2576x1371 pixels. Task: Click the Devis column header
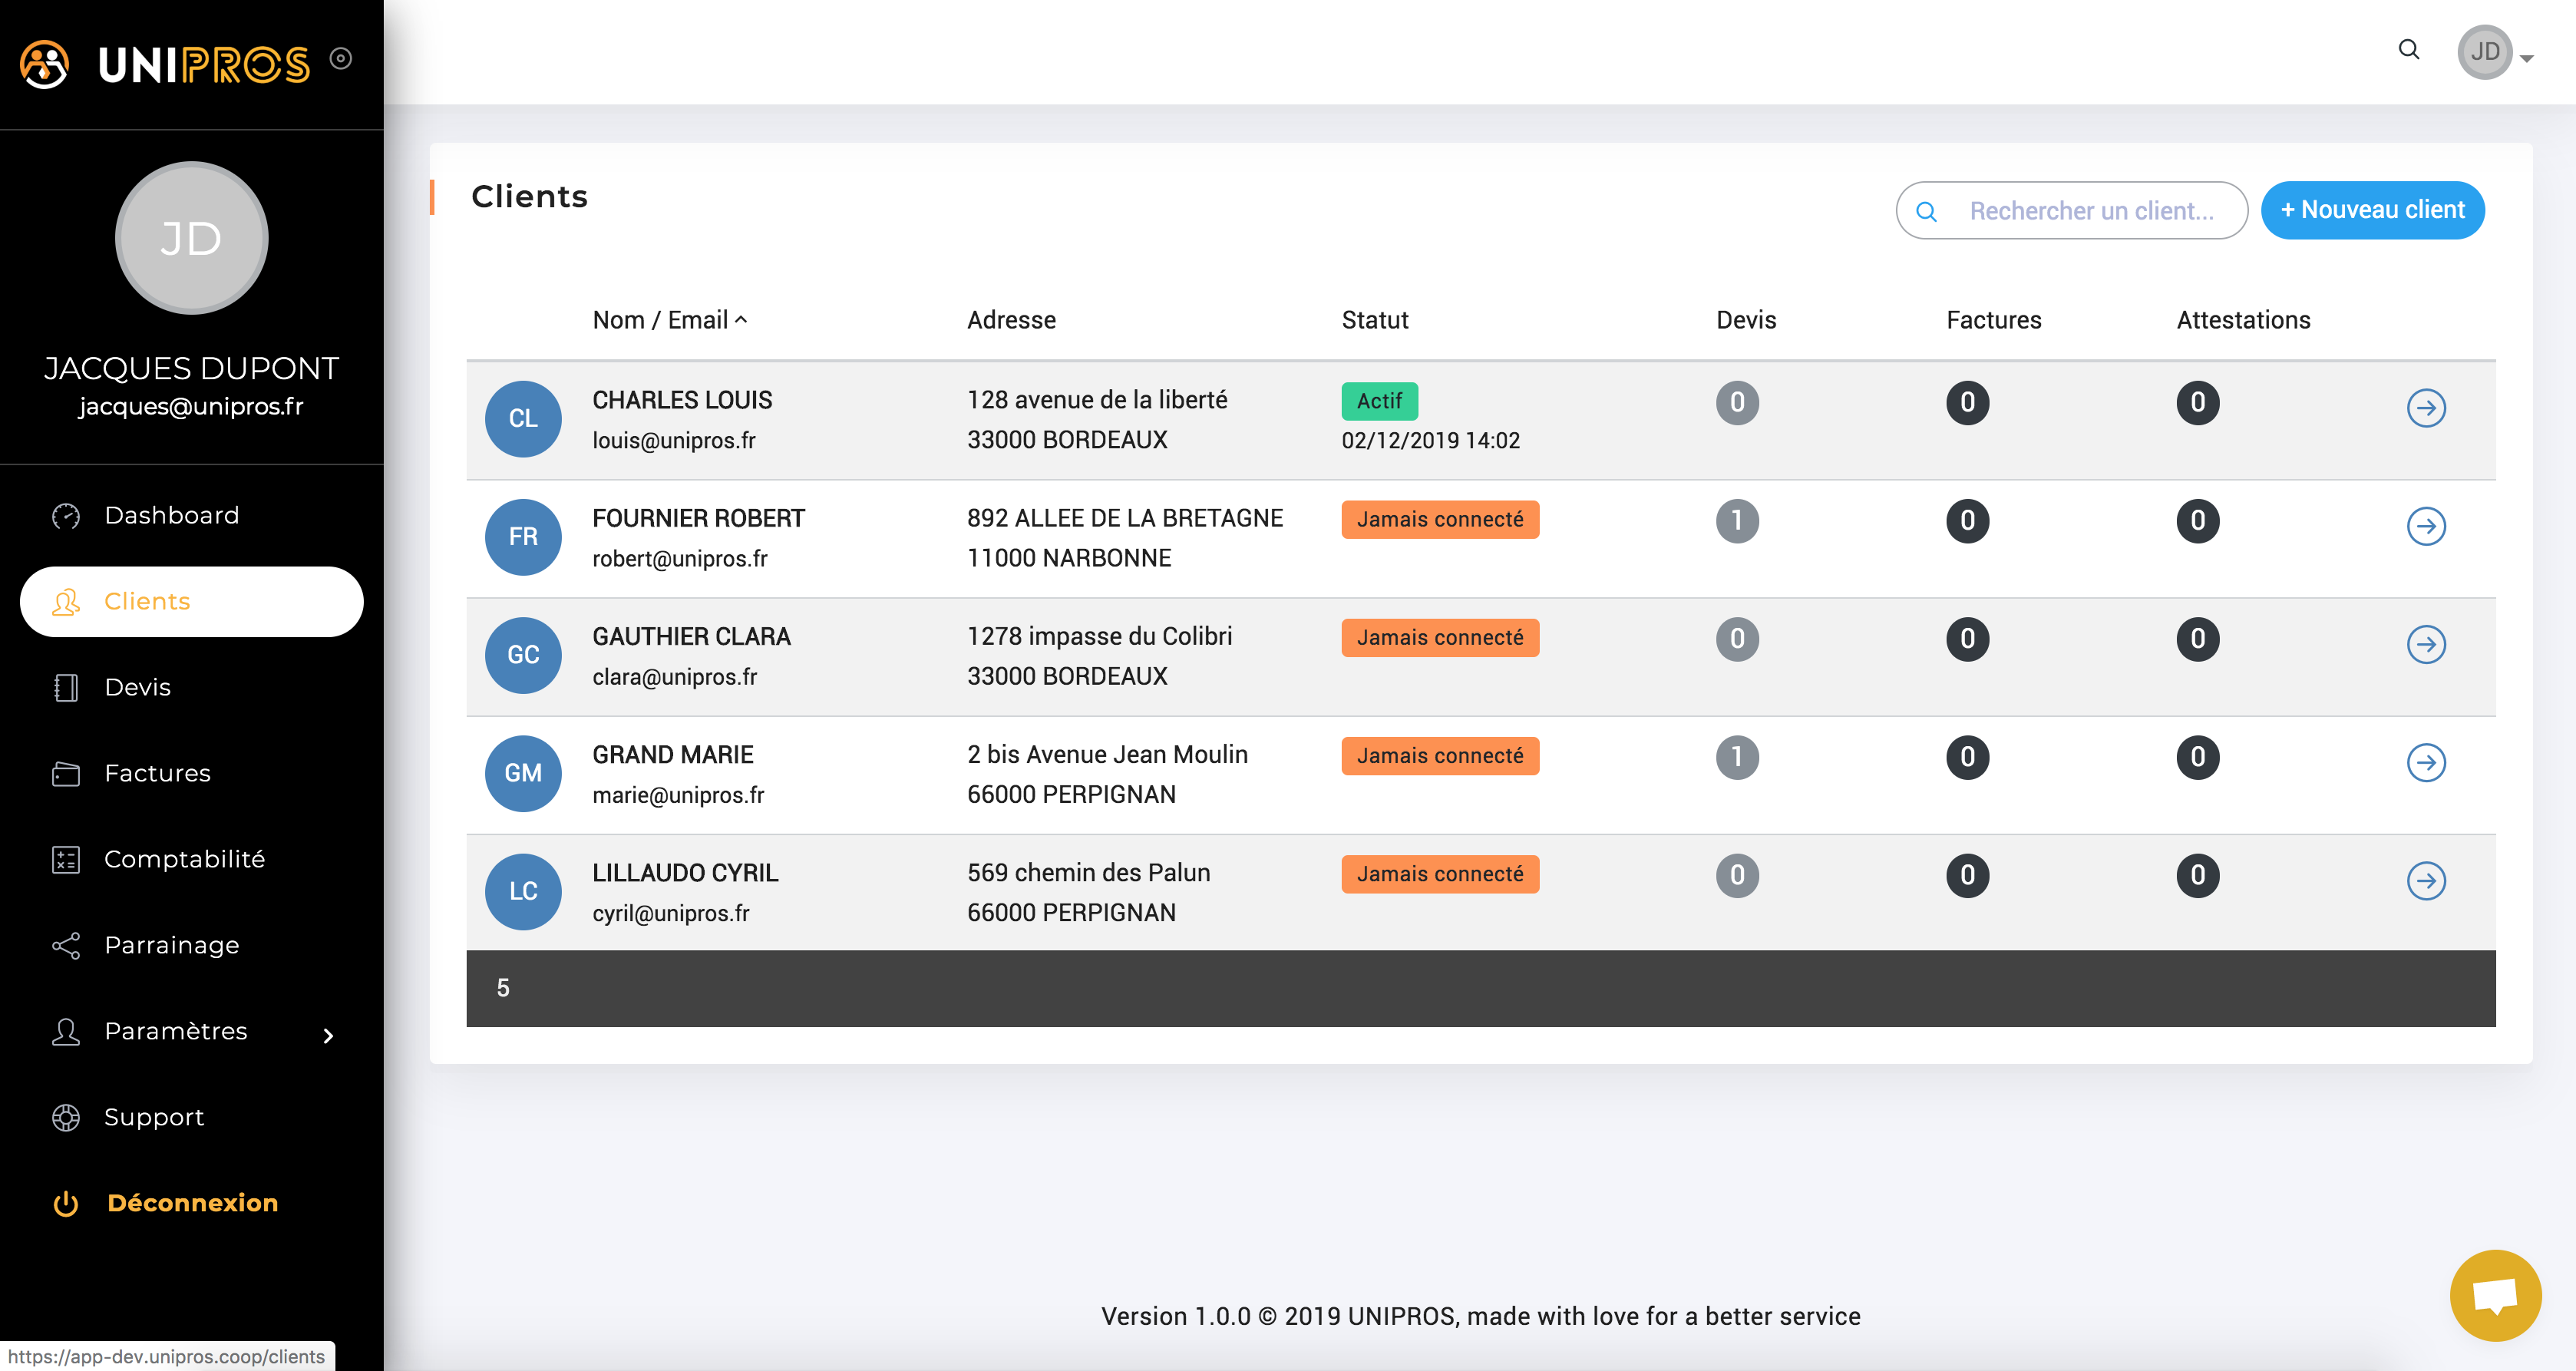[1746, 320]
